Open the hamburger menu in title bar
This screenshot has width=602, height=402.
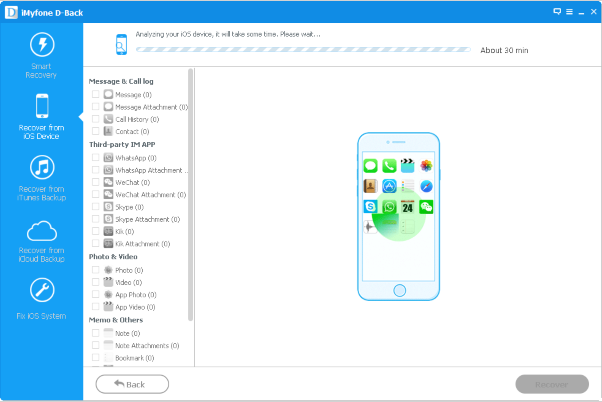(569, 12)
